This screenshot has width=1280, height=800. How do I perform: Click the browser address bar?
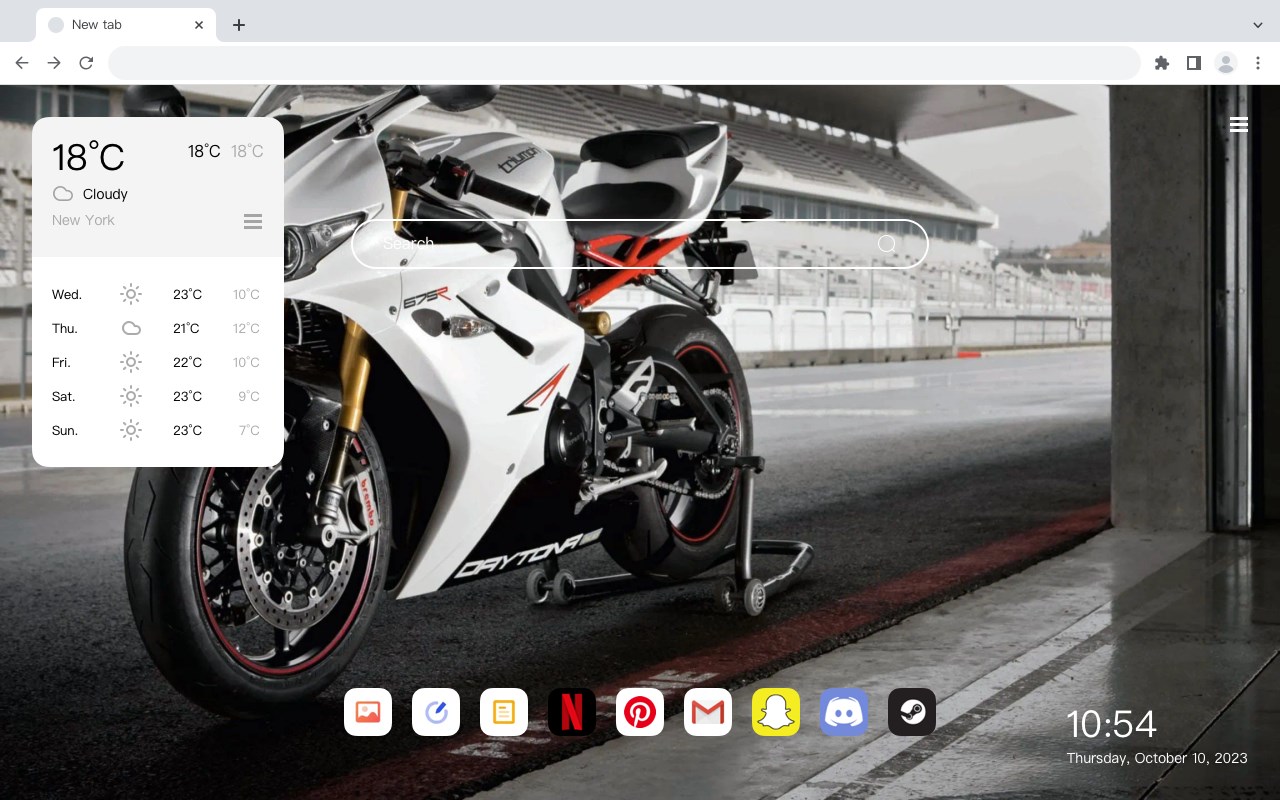(x=624, y=63)
